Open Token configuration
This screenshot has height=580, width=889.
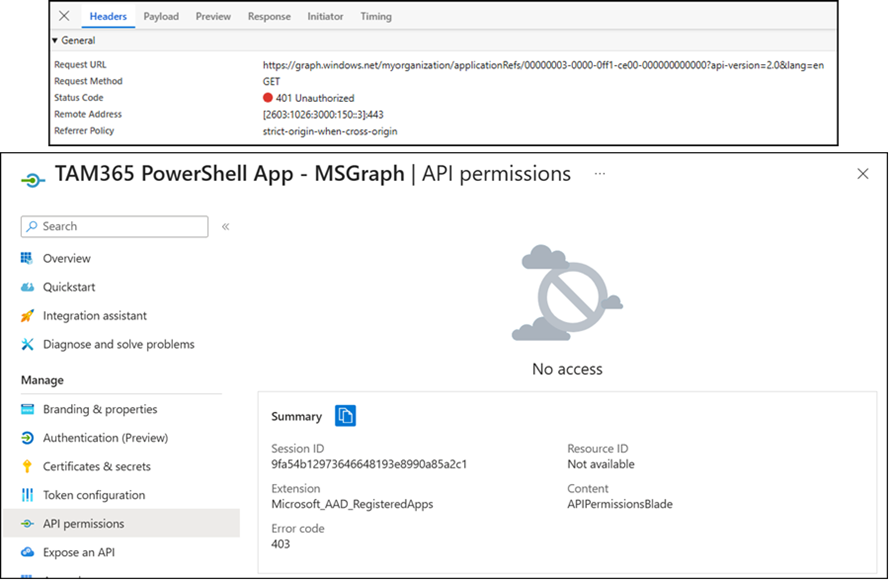tap(94, 495)
